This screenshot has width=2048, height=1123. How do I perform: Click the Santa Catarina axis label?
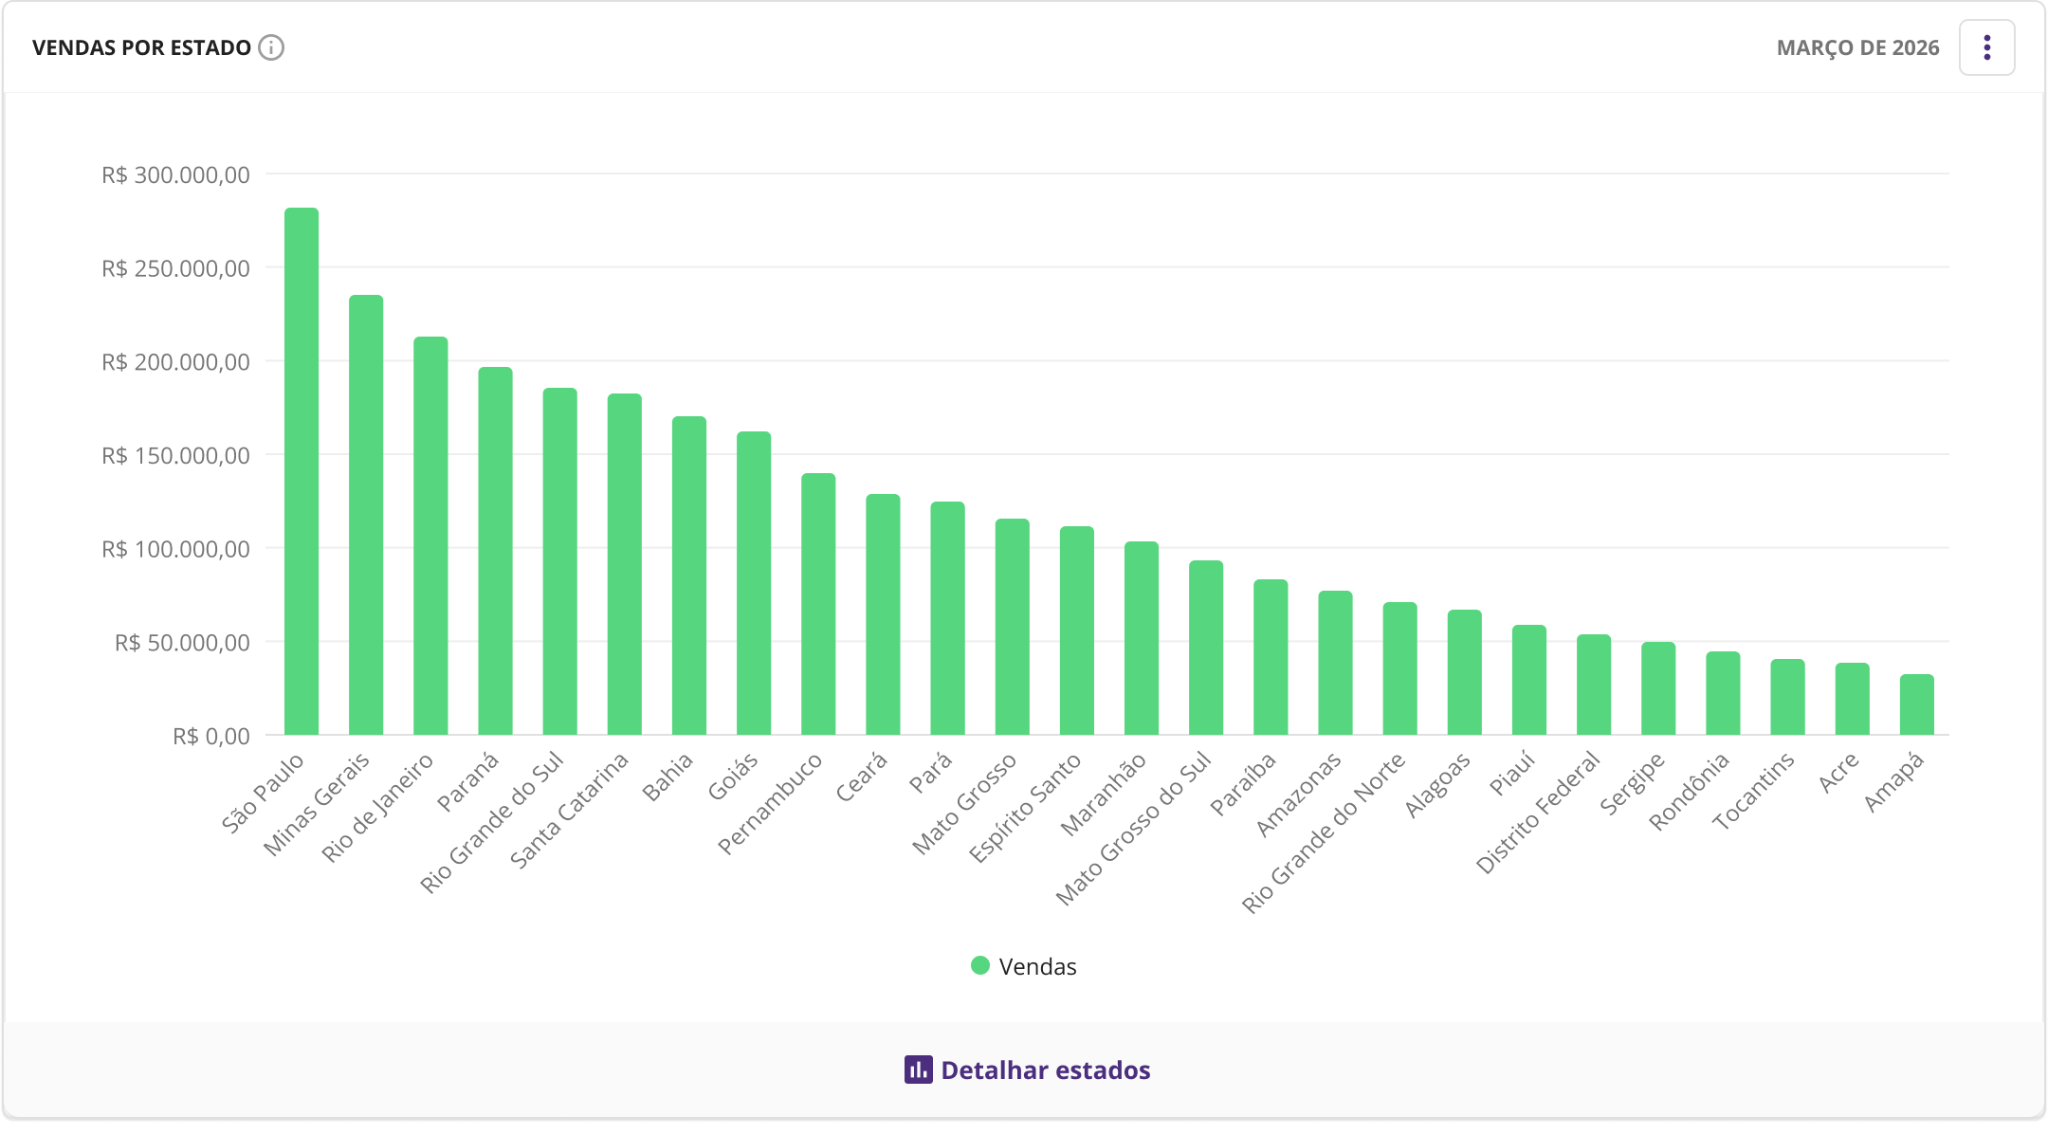point(570,810)
